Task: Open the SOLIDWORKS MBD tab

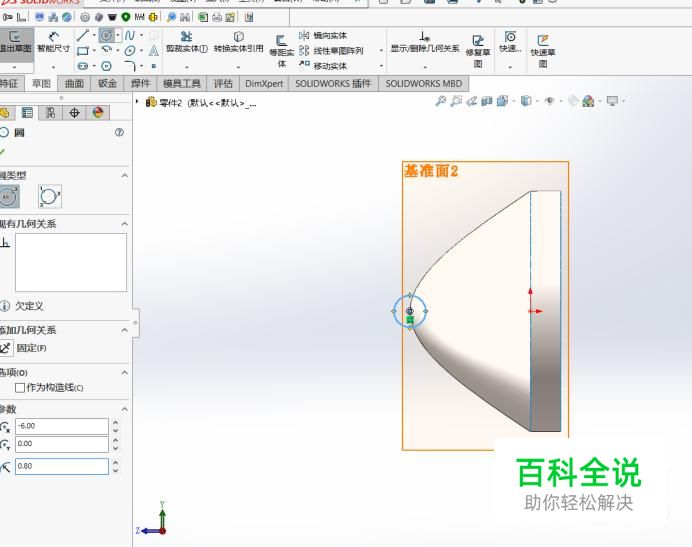Action: [x=424, y=83]
